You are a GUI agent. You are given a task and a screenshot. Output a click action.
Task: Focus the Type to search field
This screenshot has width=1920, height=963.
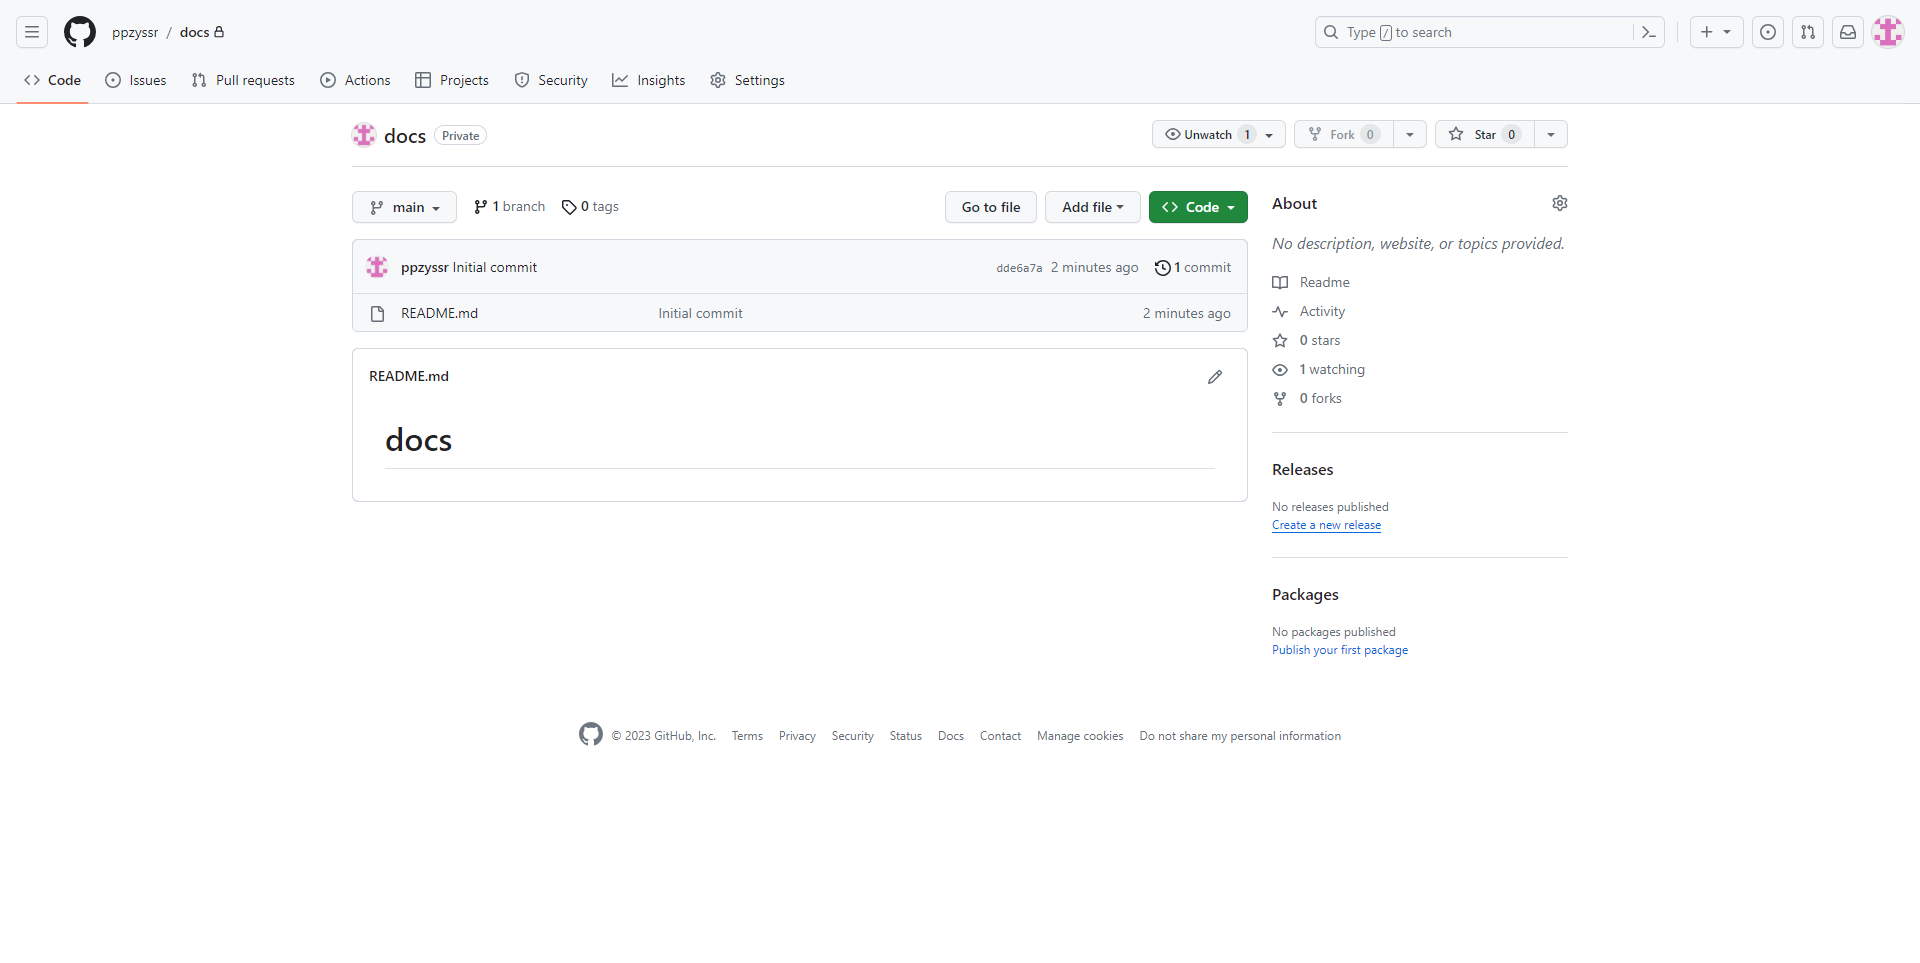pyautogui.click(x=1480, y=32)
